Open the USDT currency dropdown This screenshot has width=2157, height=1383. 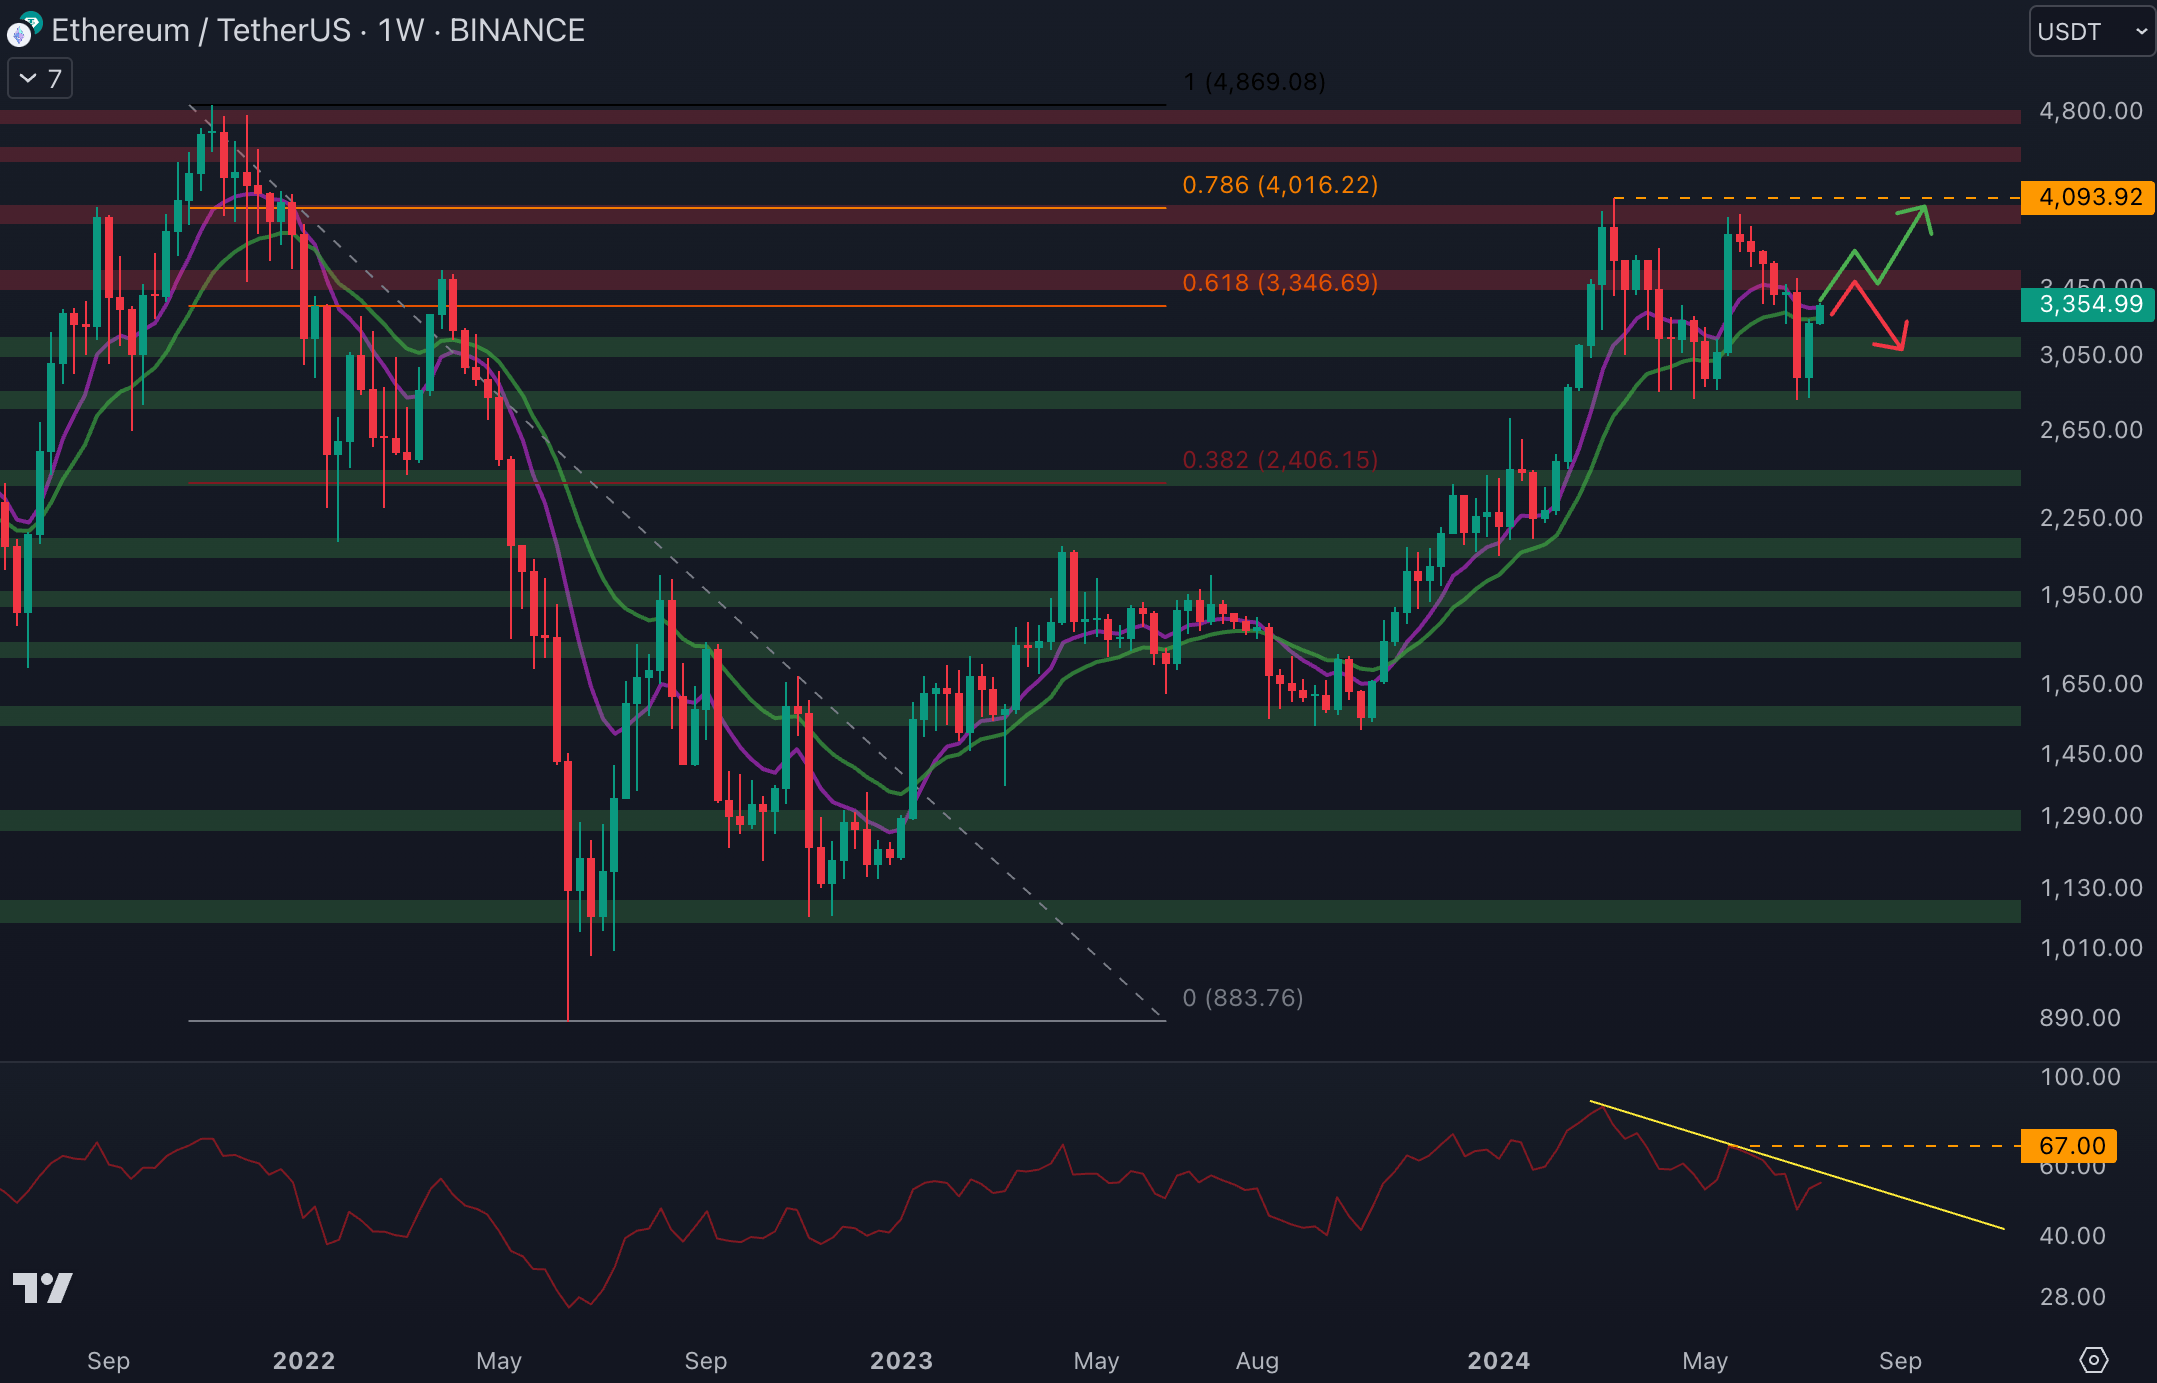point(2091,32)
